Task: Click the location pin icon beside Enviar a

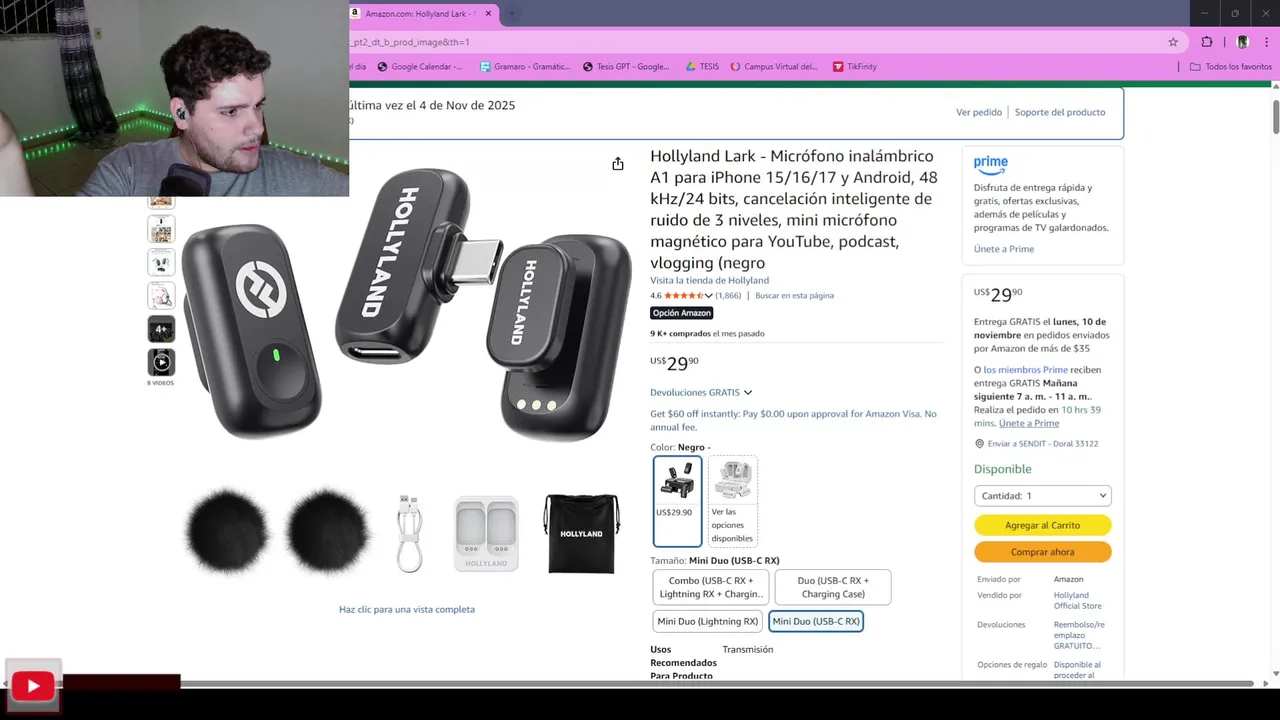Action: [979, 444]
